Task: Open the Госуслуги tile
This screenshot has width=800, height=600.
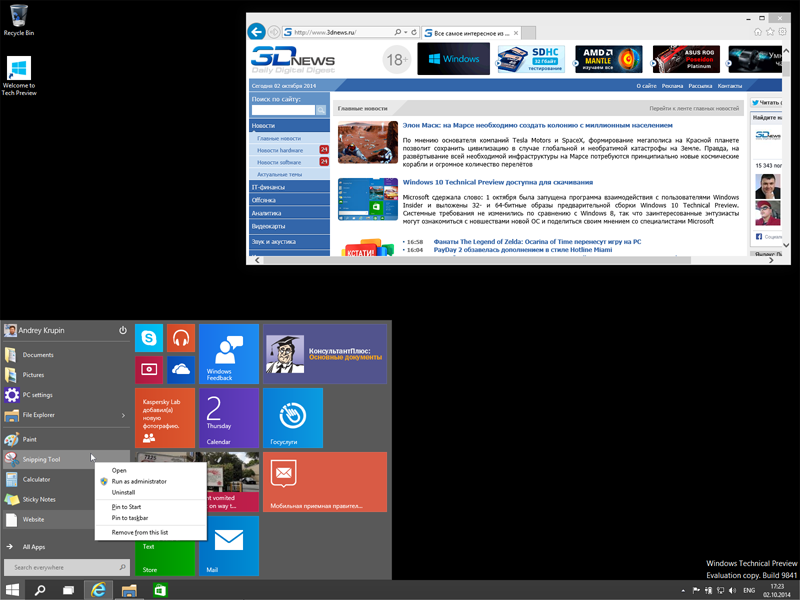Action: point(293,418)
